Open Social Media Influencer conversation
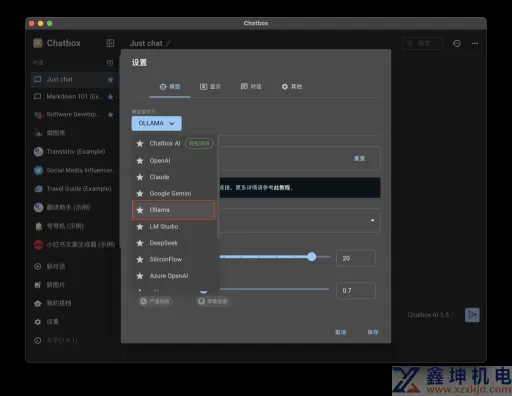The height and width of the screenshot is (396, 512). coord(74,170)
